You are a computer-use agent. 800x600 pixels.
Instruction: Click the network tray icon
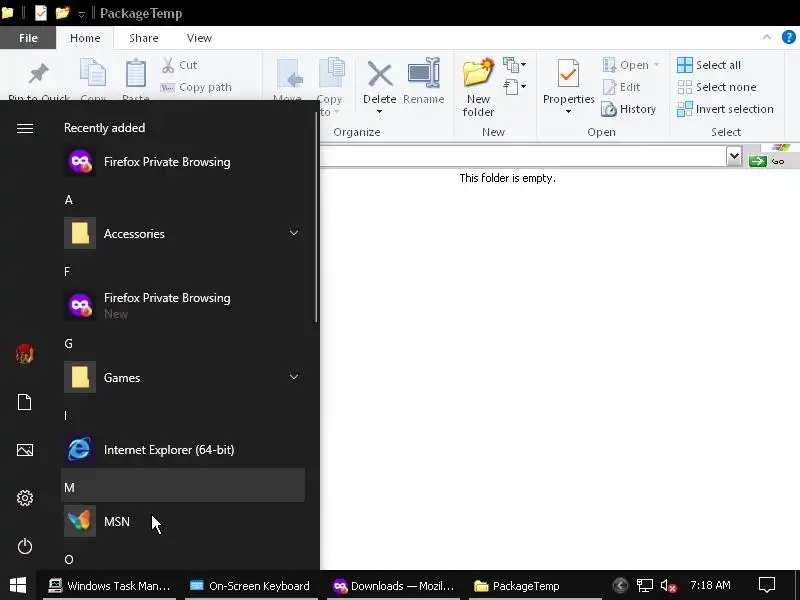pos(644,585)
